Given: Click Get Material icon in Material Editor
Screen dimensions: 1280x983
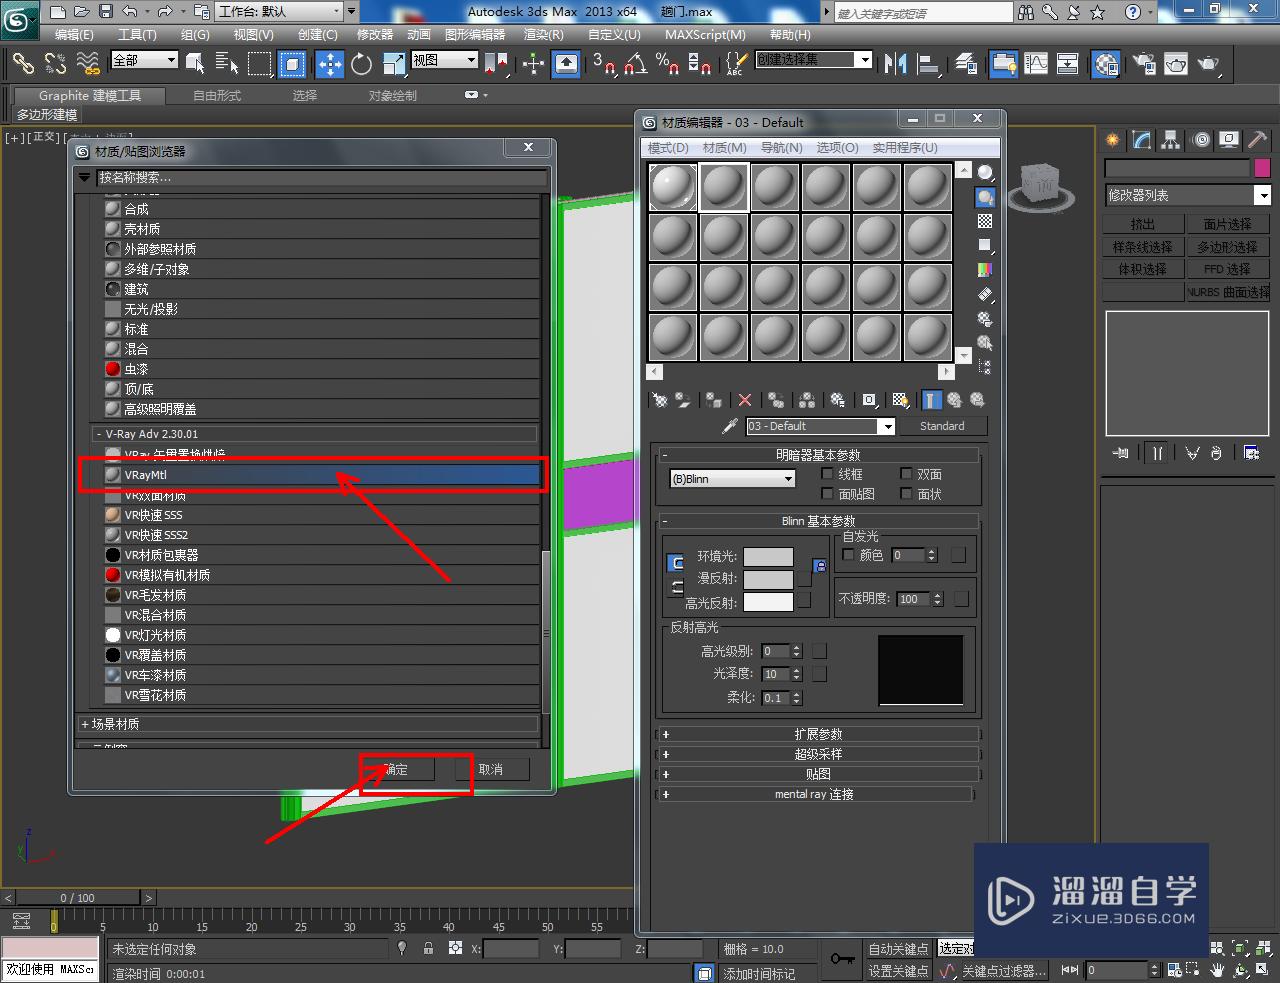Looking at the screenshot, I should 660,400.
